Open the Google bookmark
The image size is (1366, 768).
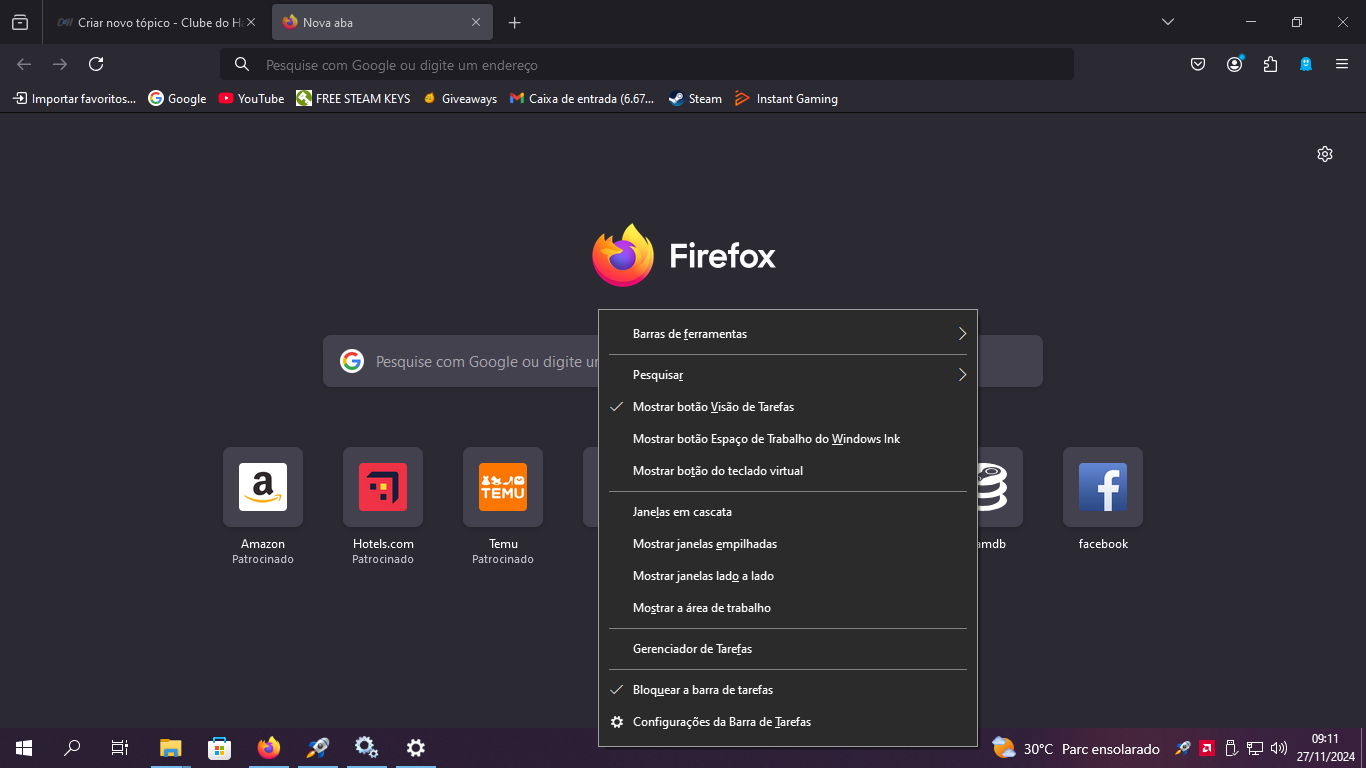pyautogui.click(x=177, y=98)
